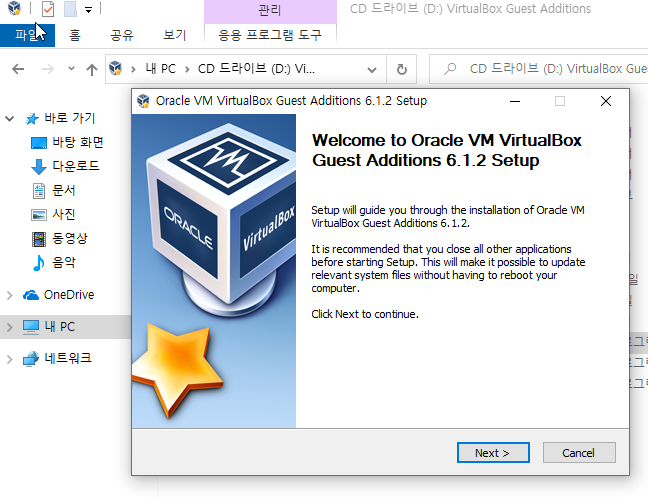Click the new folder quick access icon

tap(70, 9)
